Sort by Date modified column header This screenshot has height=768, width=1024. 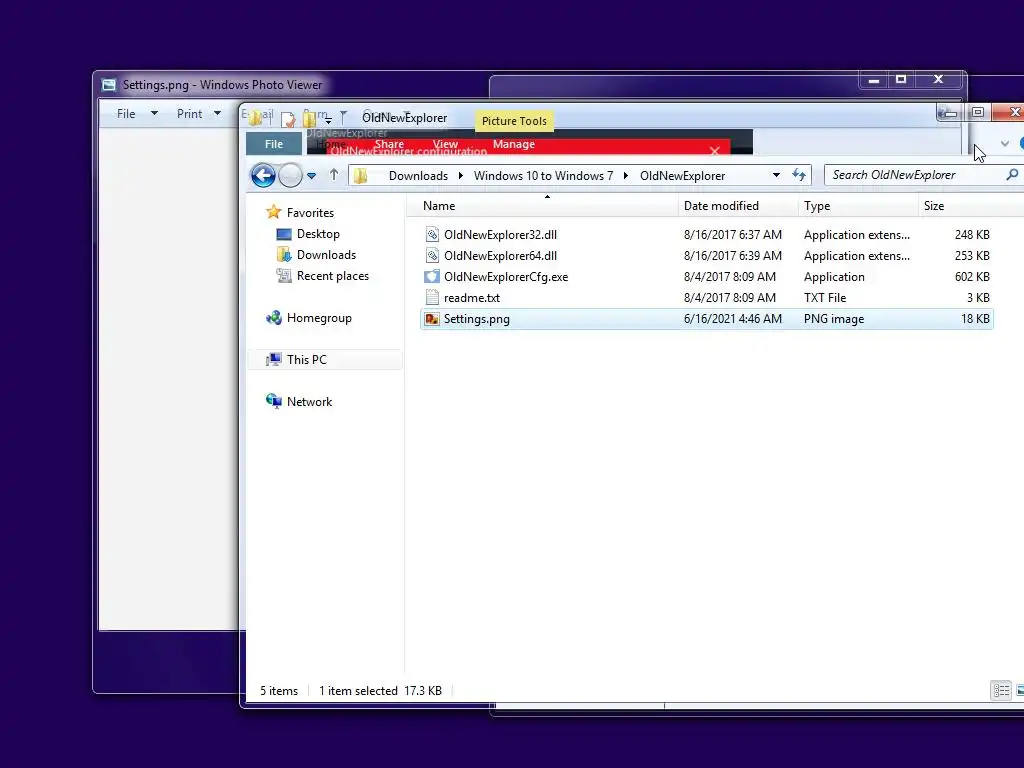(721, 206)
